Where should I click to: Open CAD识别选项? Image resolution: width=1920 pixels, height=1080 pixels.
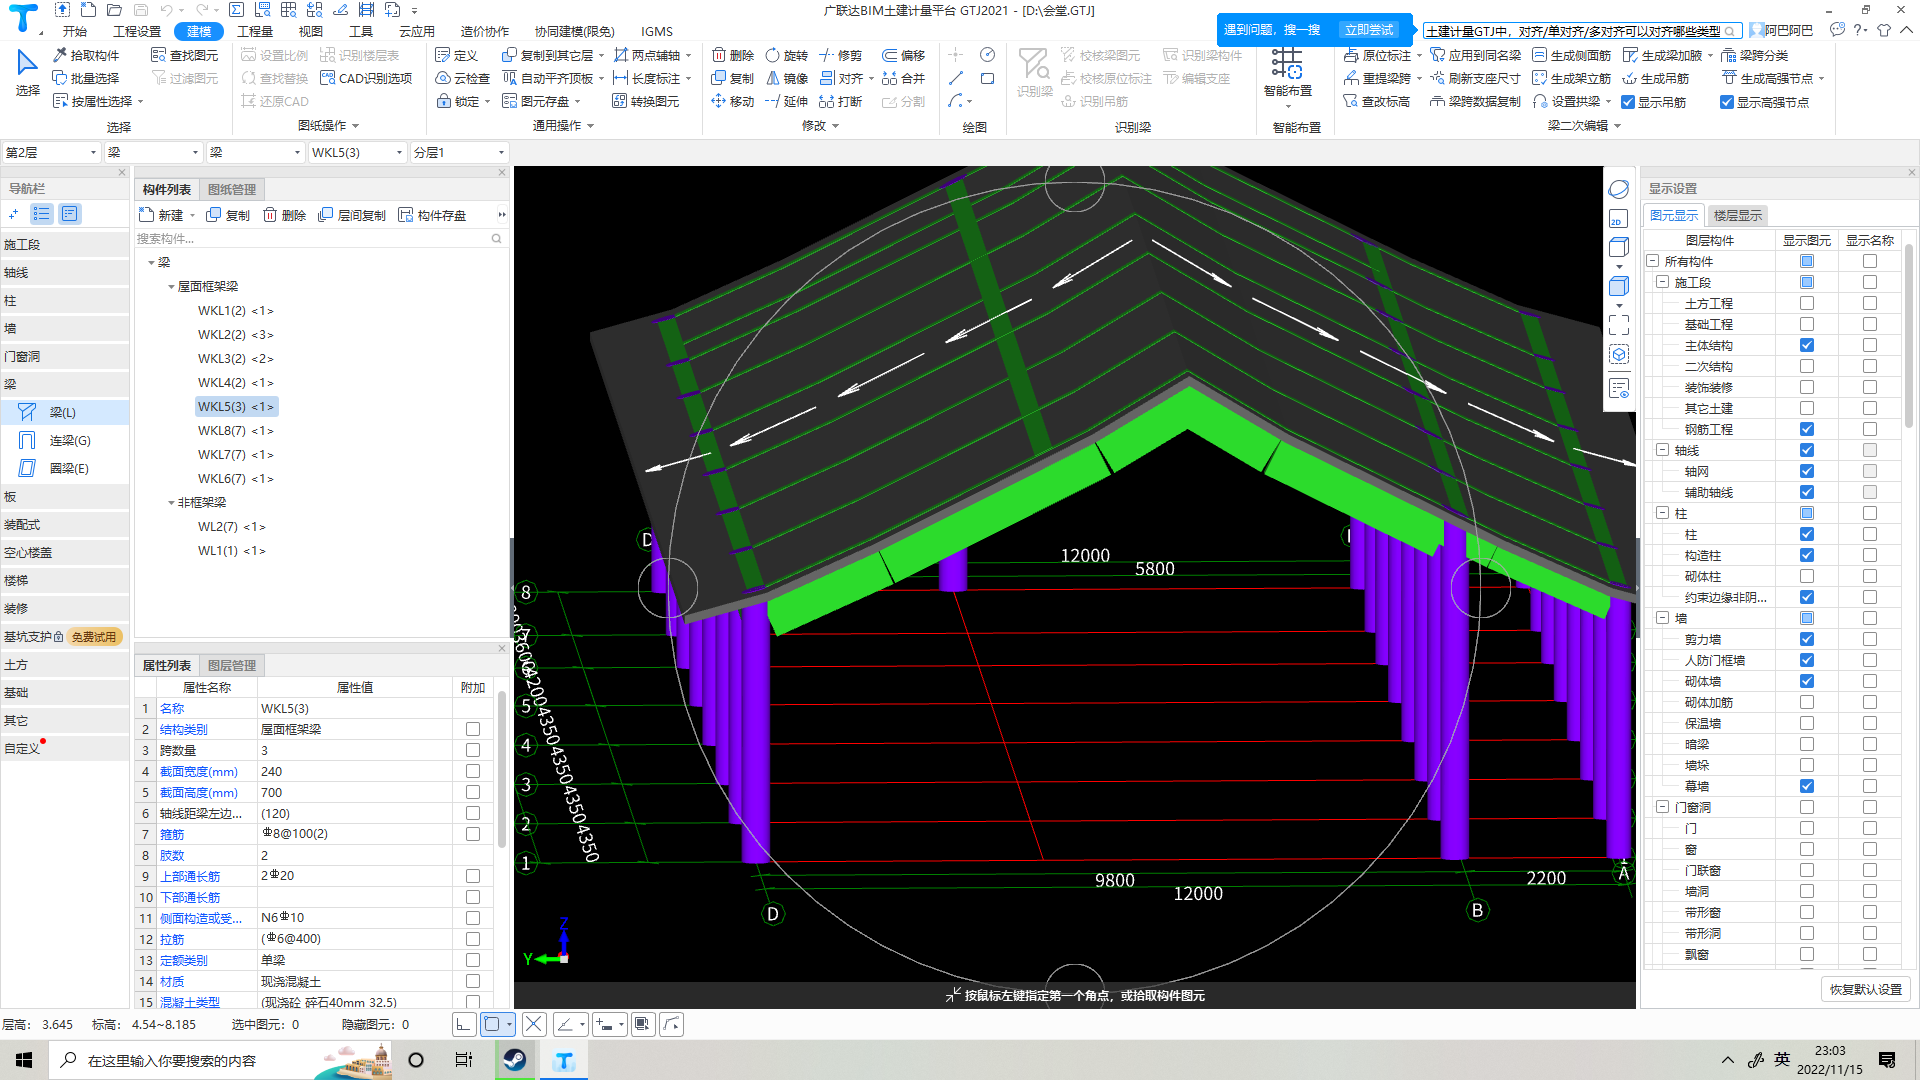pos(366,78)
